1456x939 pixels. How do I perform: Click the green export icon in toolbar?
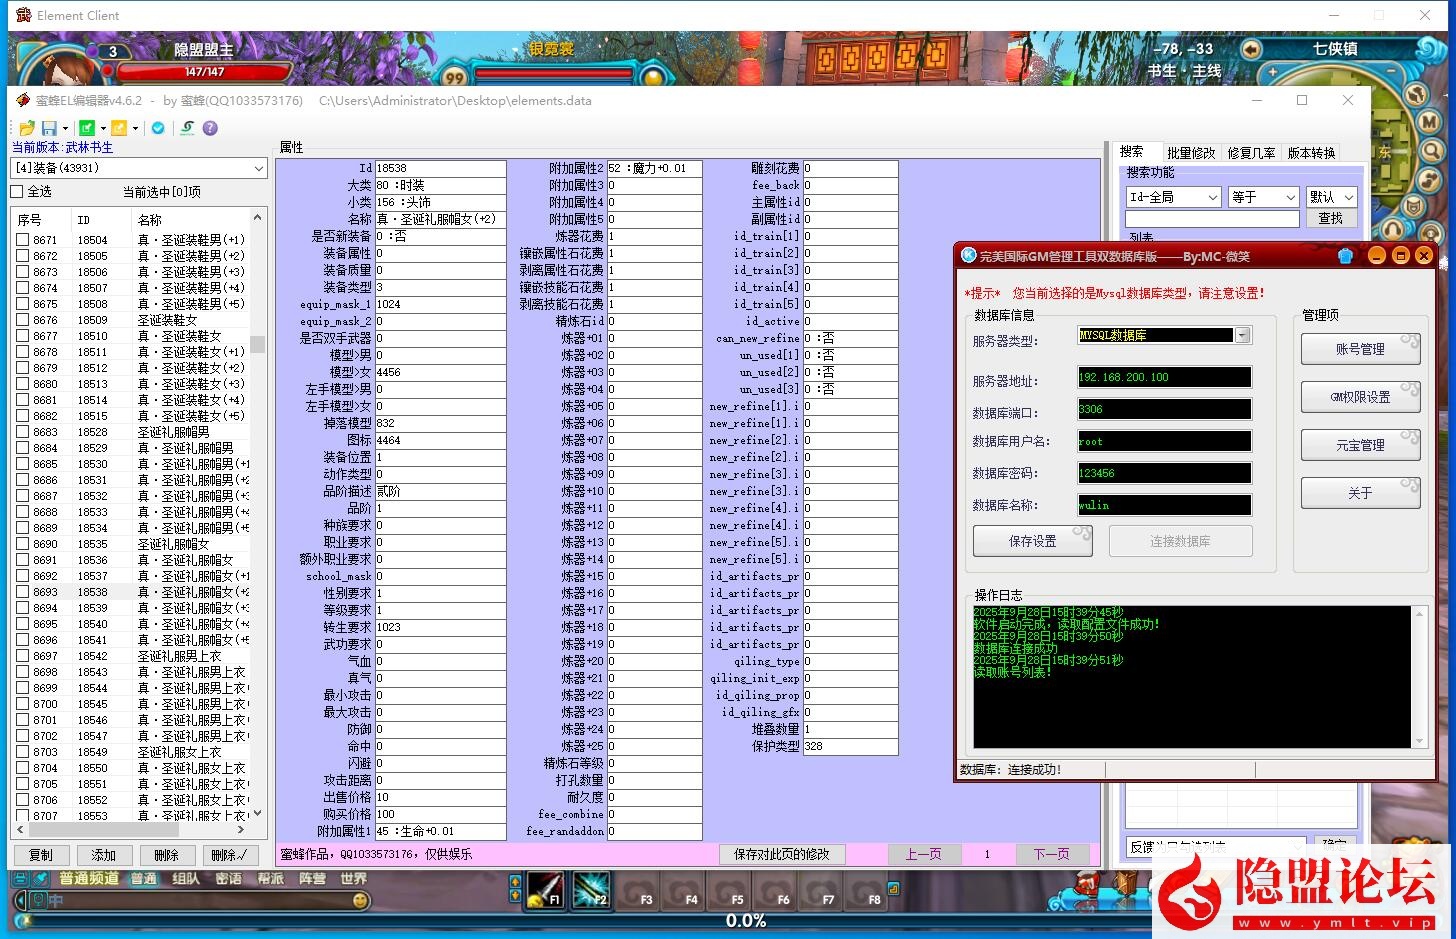(x=87, y=128)
